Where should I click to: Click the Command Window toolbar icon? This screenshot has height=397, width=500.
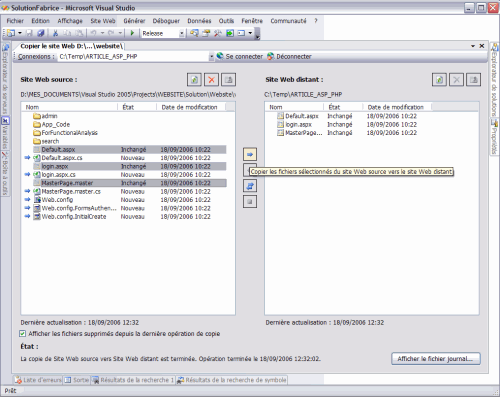coord(241,33)
